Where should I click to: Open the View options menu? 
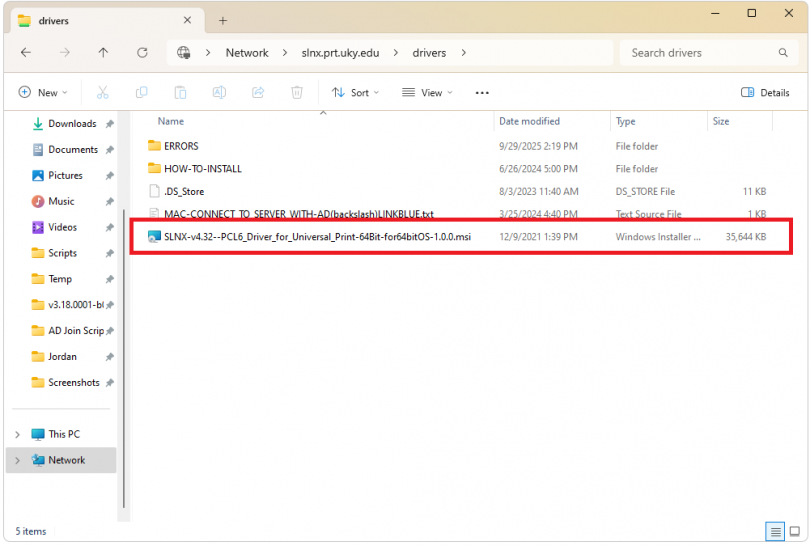coord(427,93)
